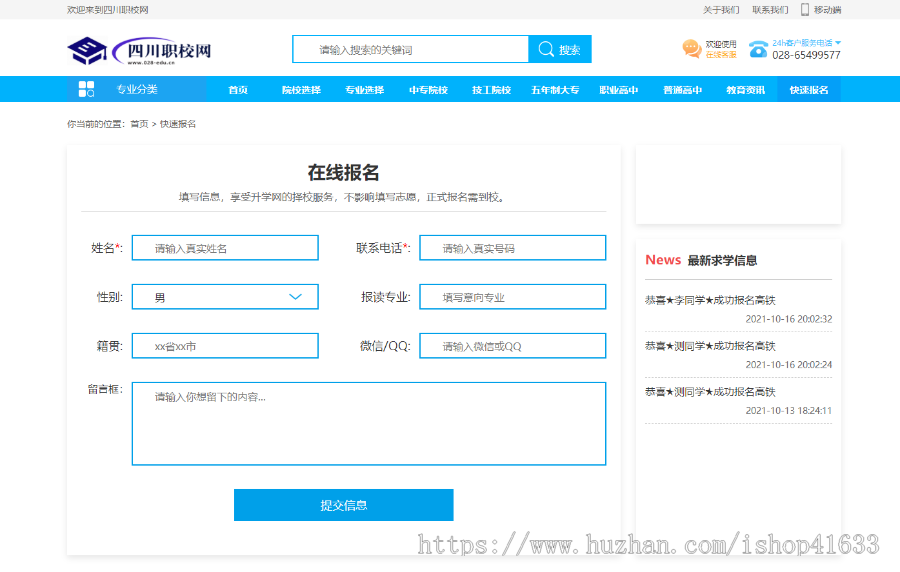
Task: Select the 普通高中 nav item
Action: [x=682, y=90]
